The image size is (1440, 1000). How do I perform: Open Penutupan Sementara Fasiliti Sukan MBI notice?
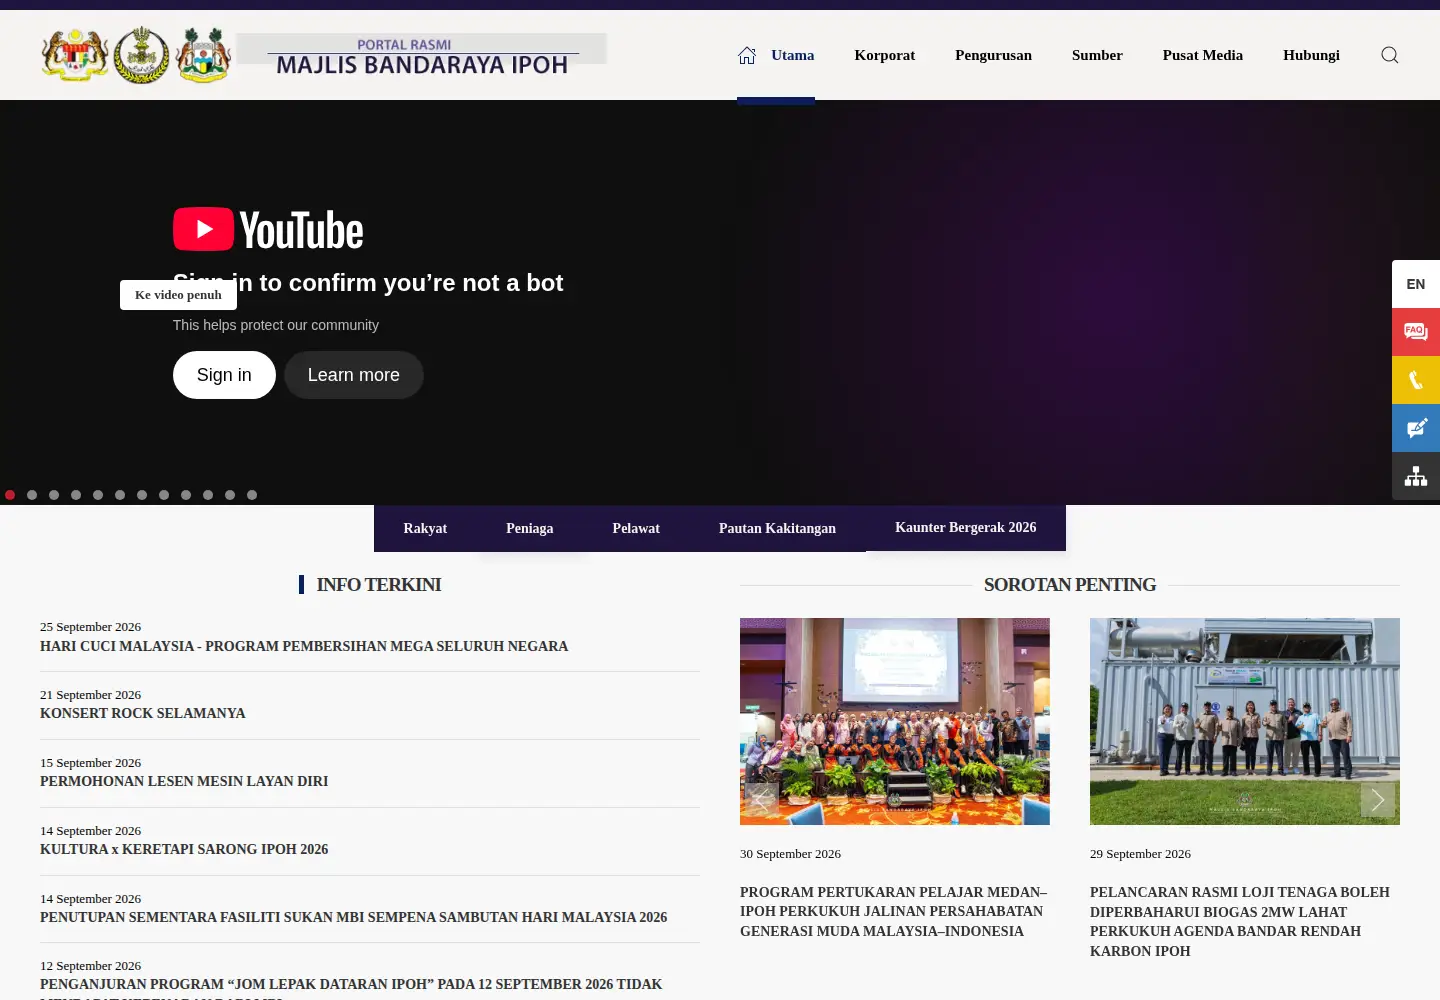tap(354, 917)
